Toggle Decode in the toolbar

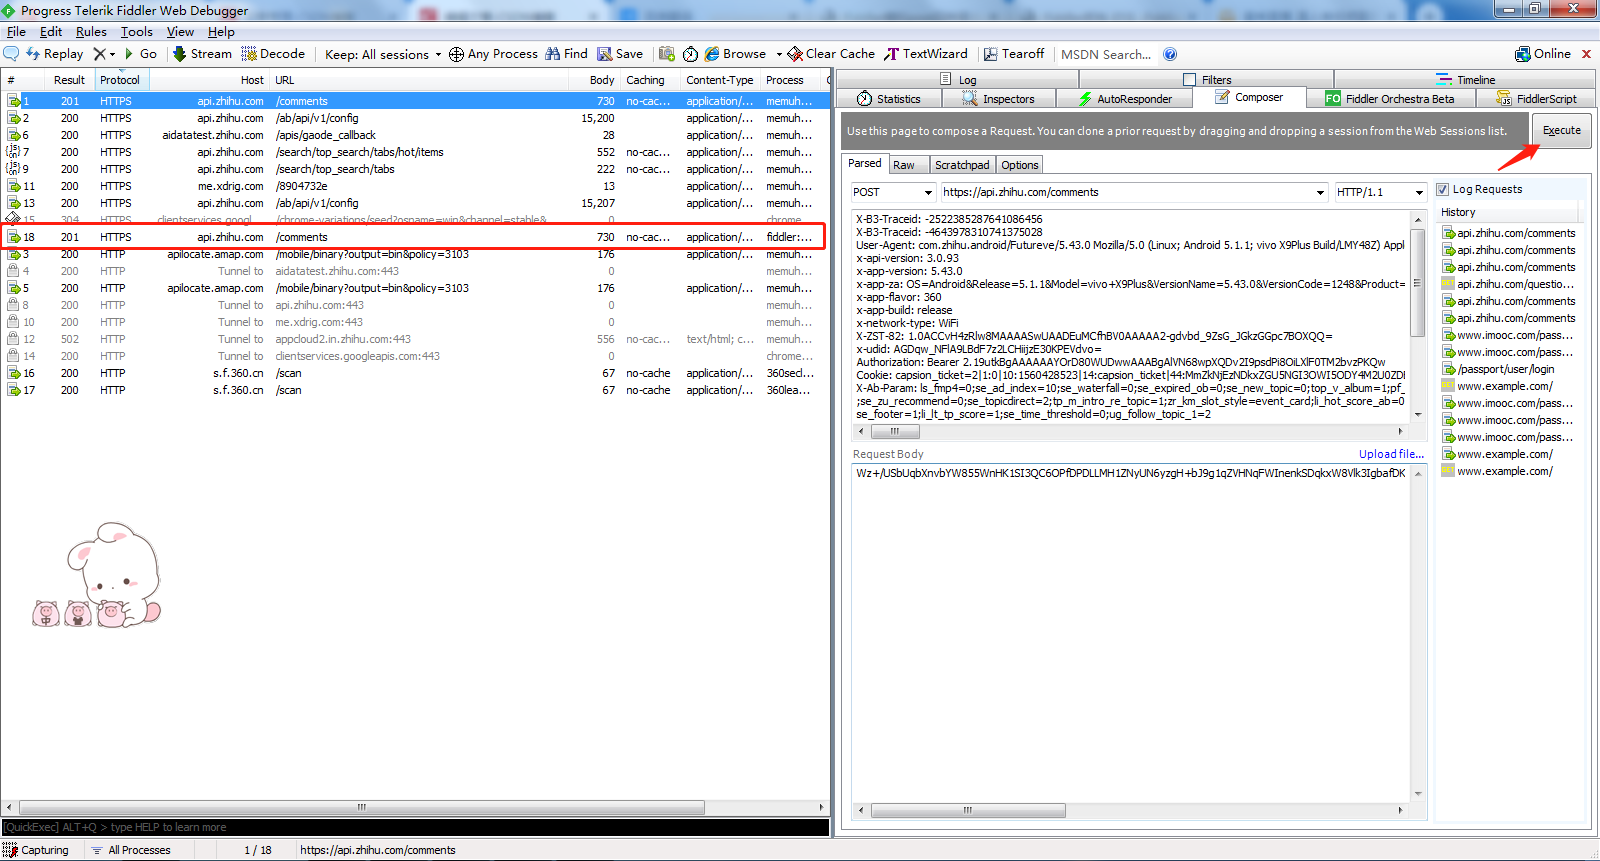click(273, 54)
